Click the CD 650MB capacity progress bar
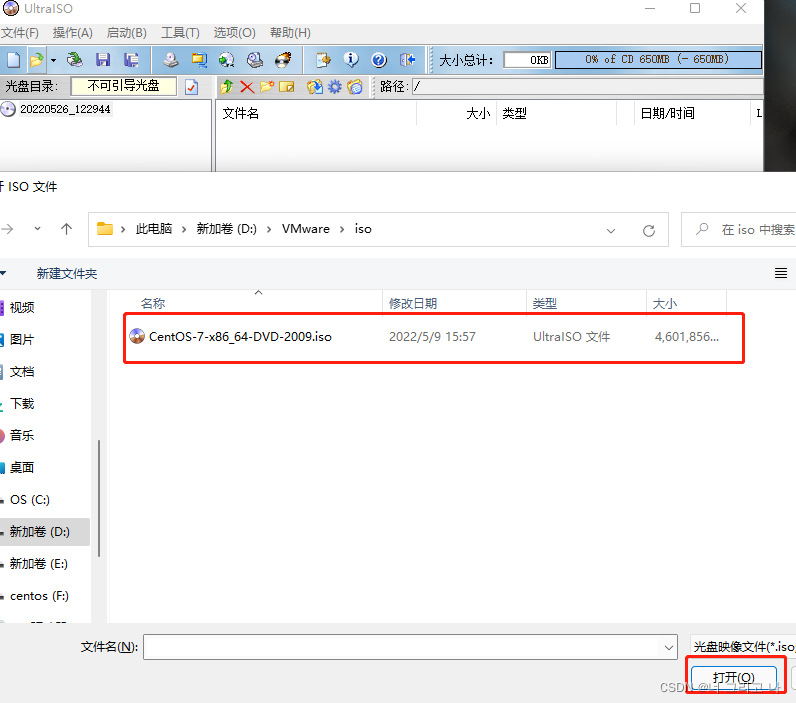This screenshot has width=796, height=703. [x=658, y=59]
